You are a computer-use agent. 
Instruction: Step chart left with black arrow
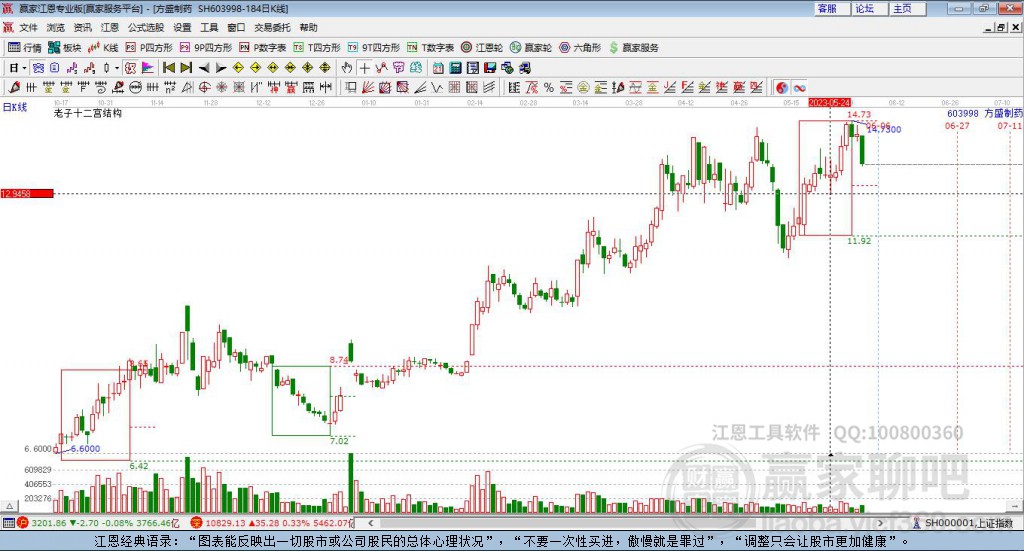pyautogui.click(x=204, y=68)
